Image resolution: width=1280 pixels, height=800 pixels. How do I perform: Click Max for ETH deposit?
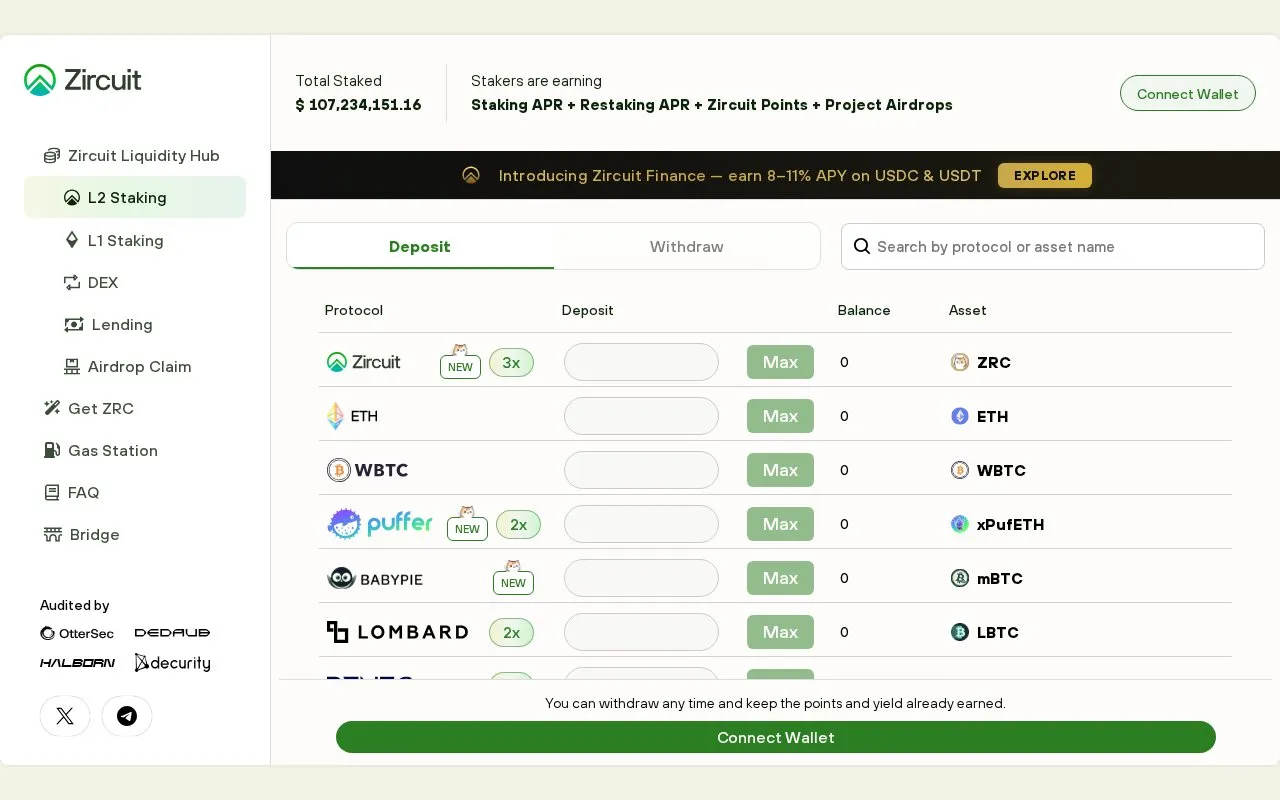(x=780, y=416)
